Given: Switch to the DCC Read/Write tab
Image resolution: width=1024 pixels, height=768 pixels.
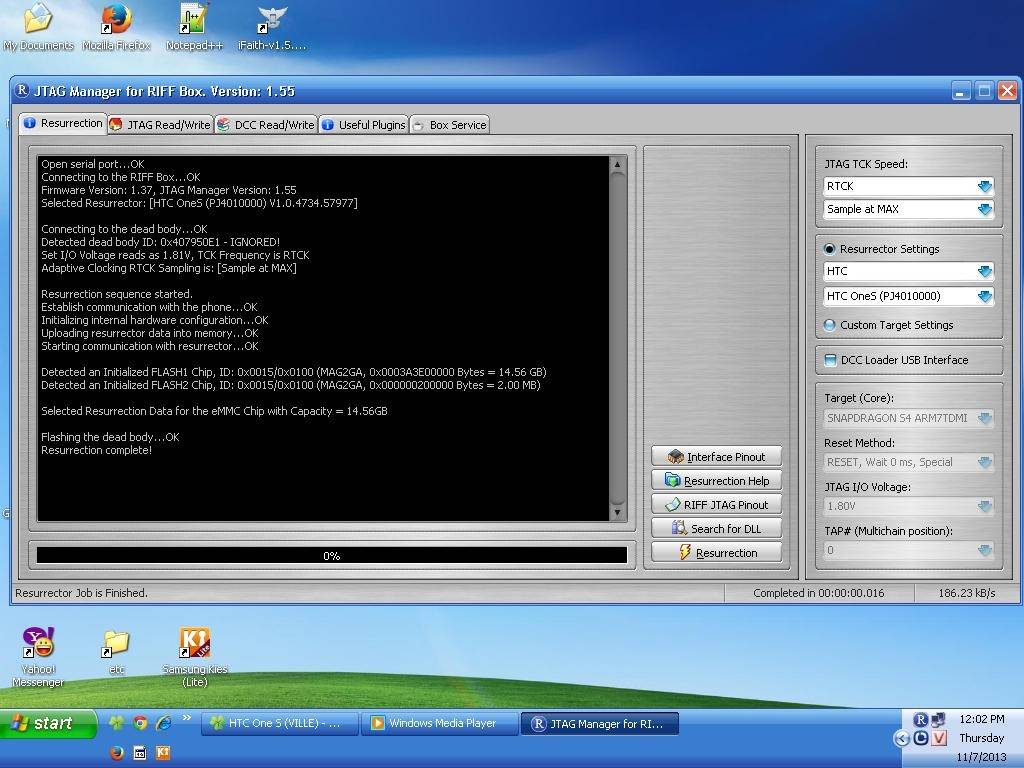Looking at the screenshot, I should tap(266, 125).
